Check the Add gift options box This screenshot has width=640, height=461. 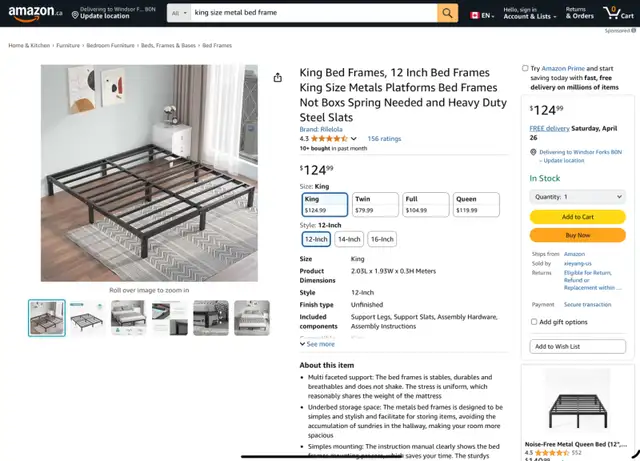534,322
